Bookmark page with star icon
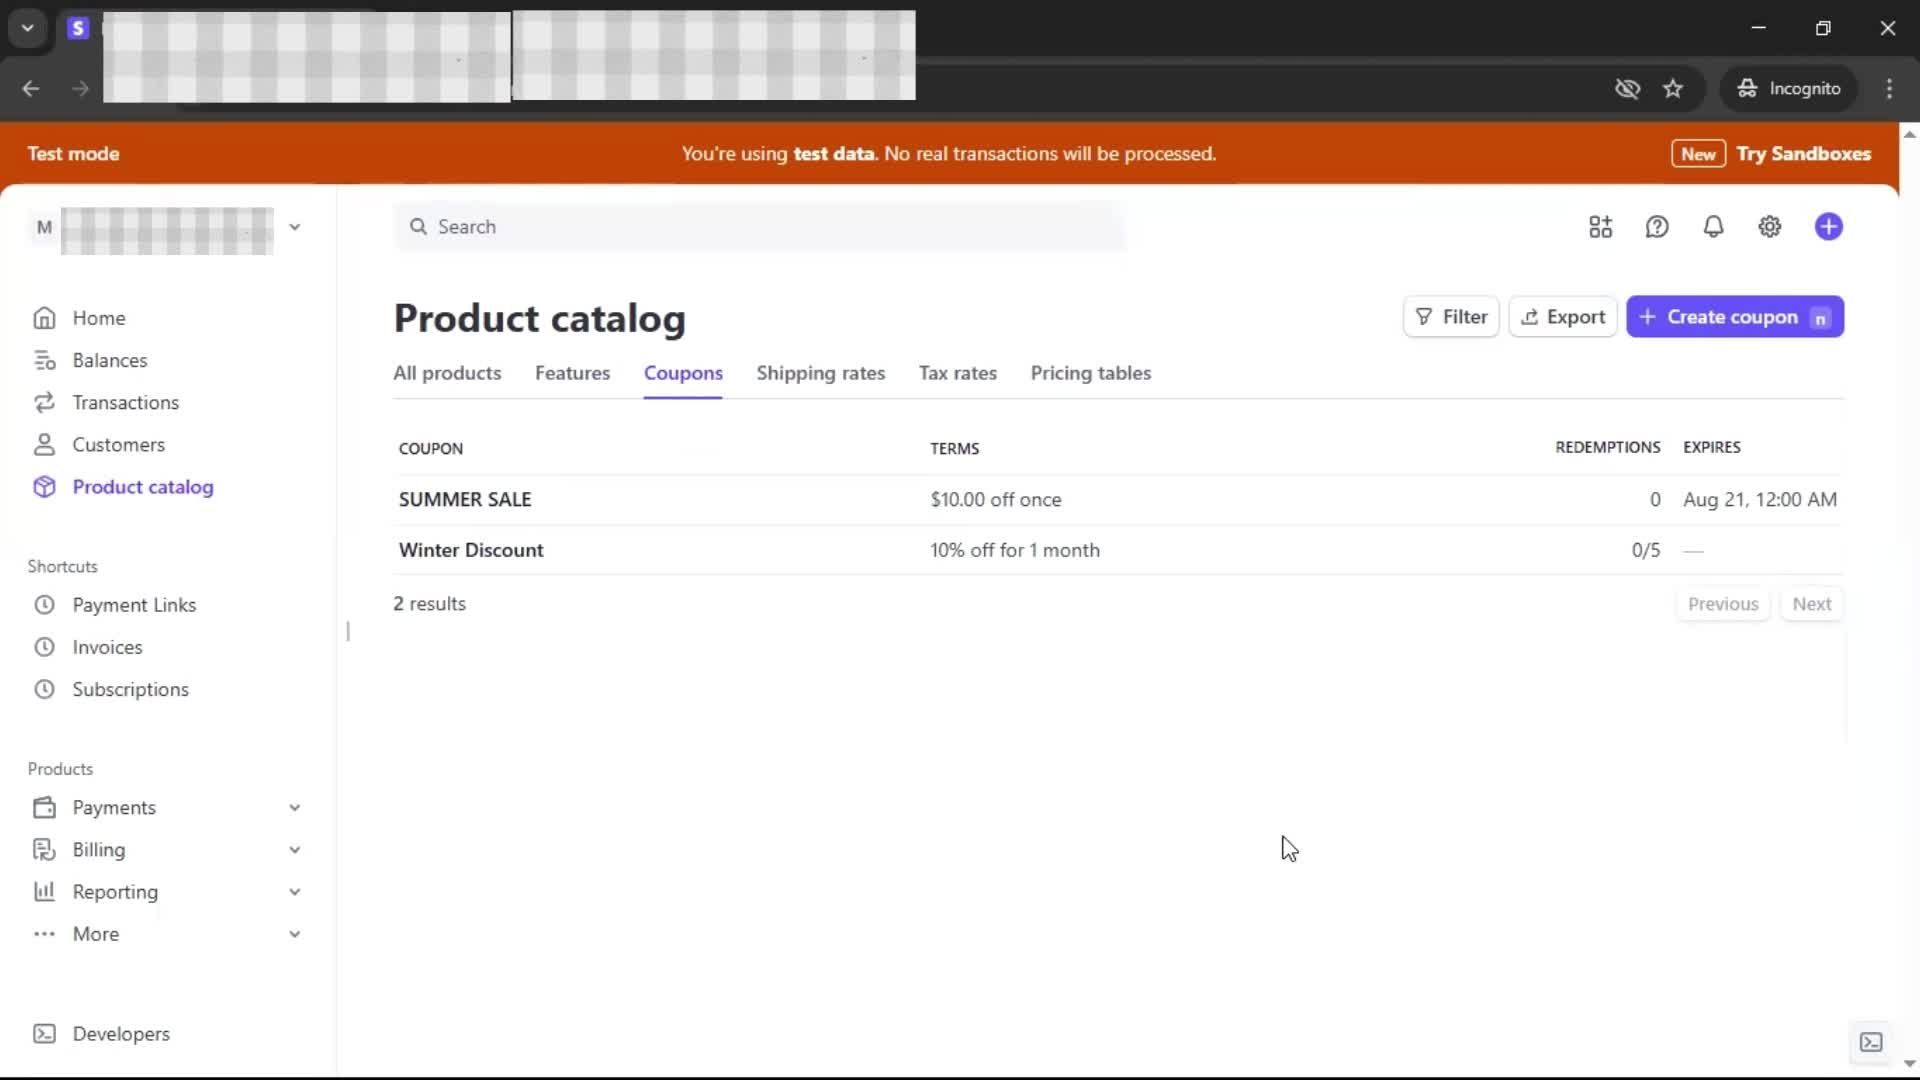The width and height of the screenshot is (1920, 1080). click(x=1672, y=89)
